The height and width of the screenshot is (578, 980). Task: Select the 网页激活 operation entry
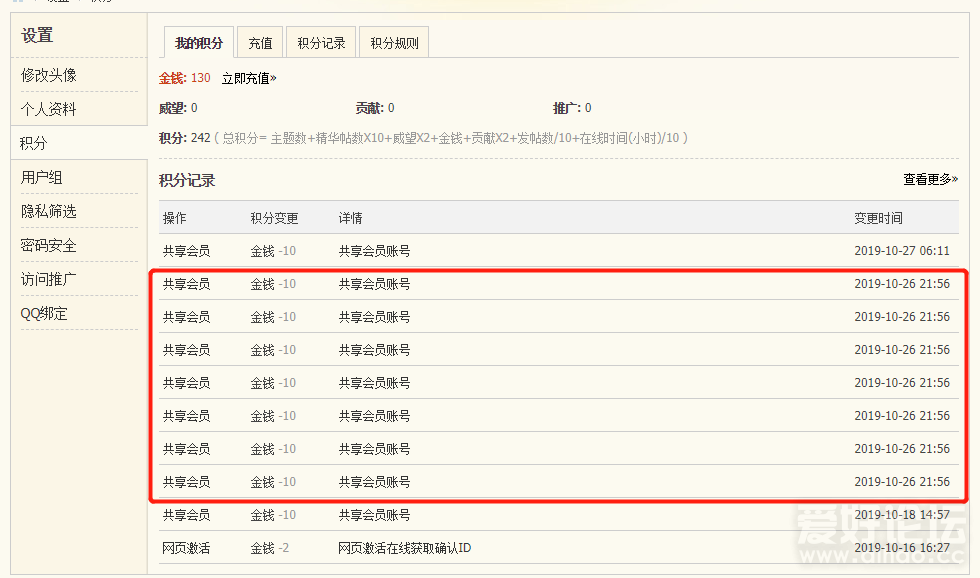click(187, 548)
